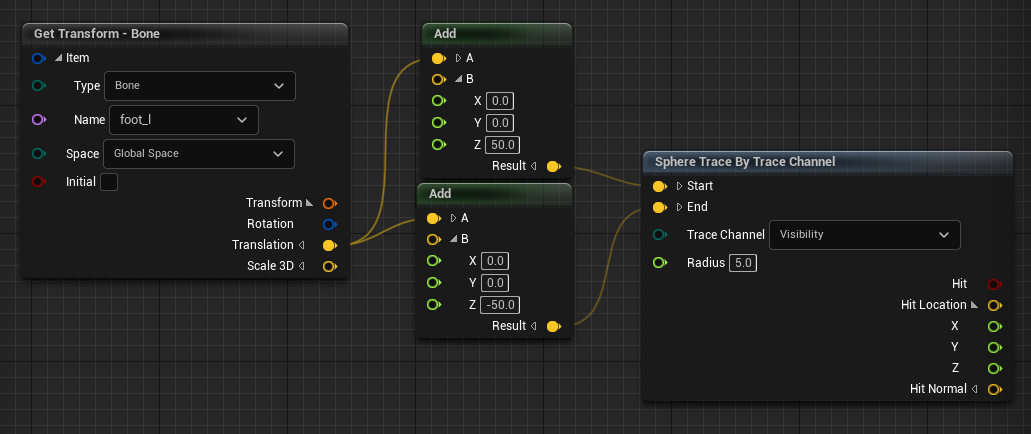Click the Hit Location X output pin
The width and height of the screenshot is (1031, 434).
(x=994, y=326)
